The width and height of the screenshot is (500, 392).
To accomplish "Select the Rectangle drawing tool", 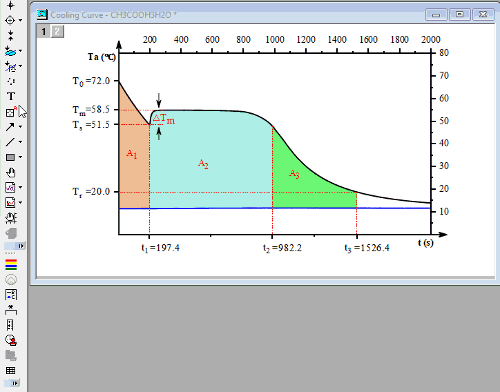I will coord(10,157).
